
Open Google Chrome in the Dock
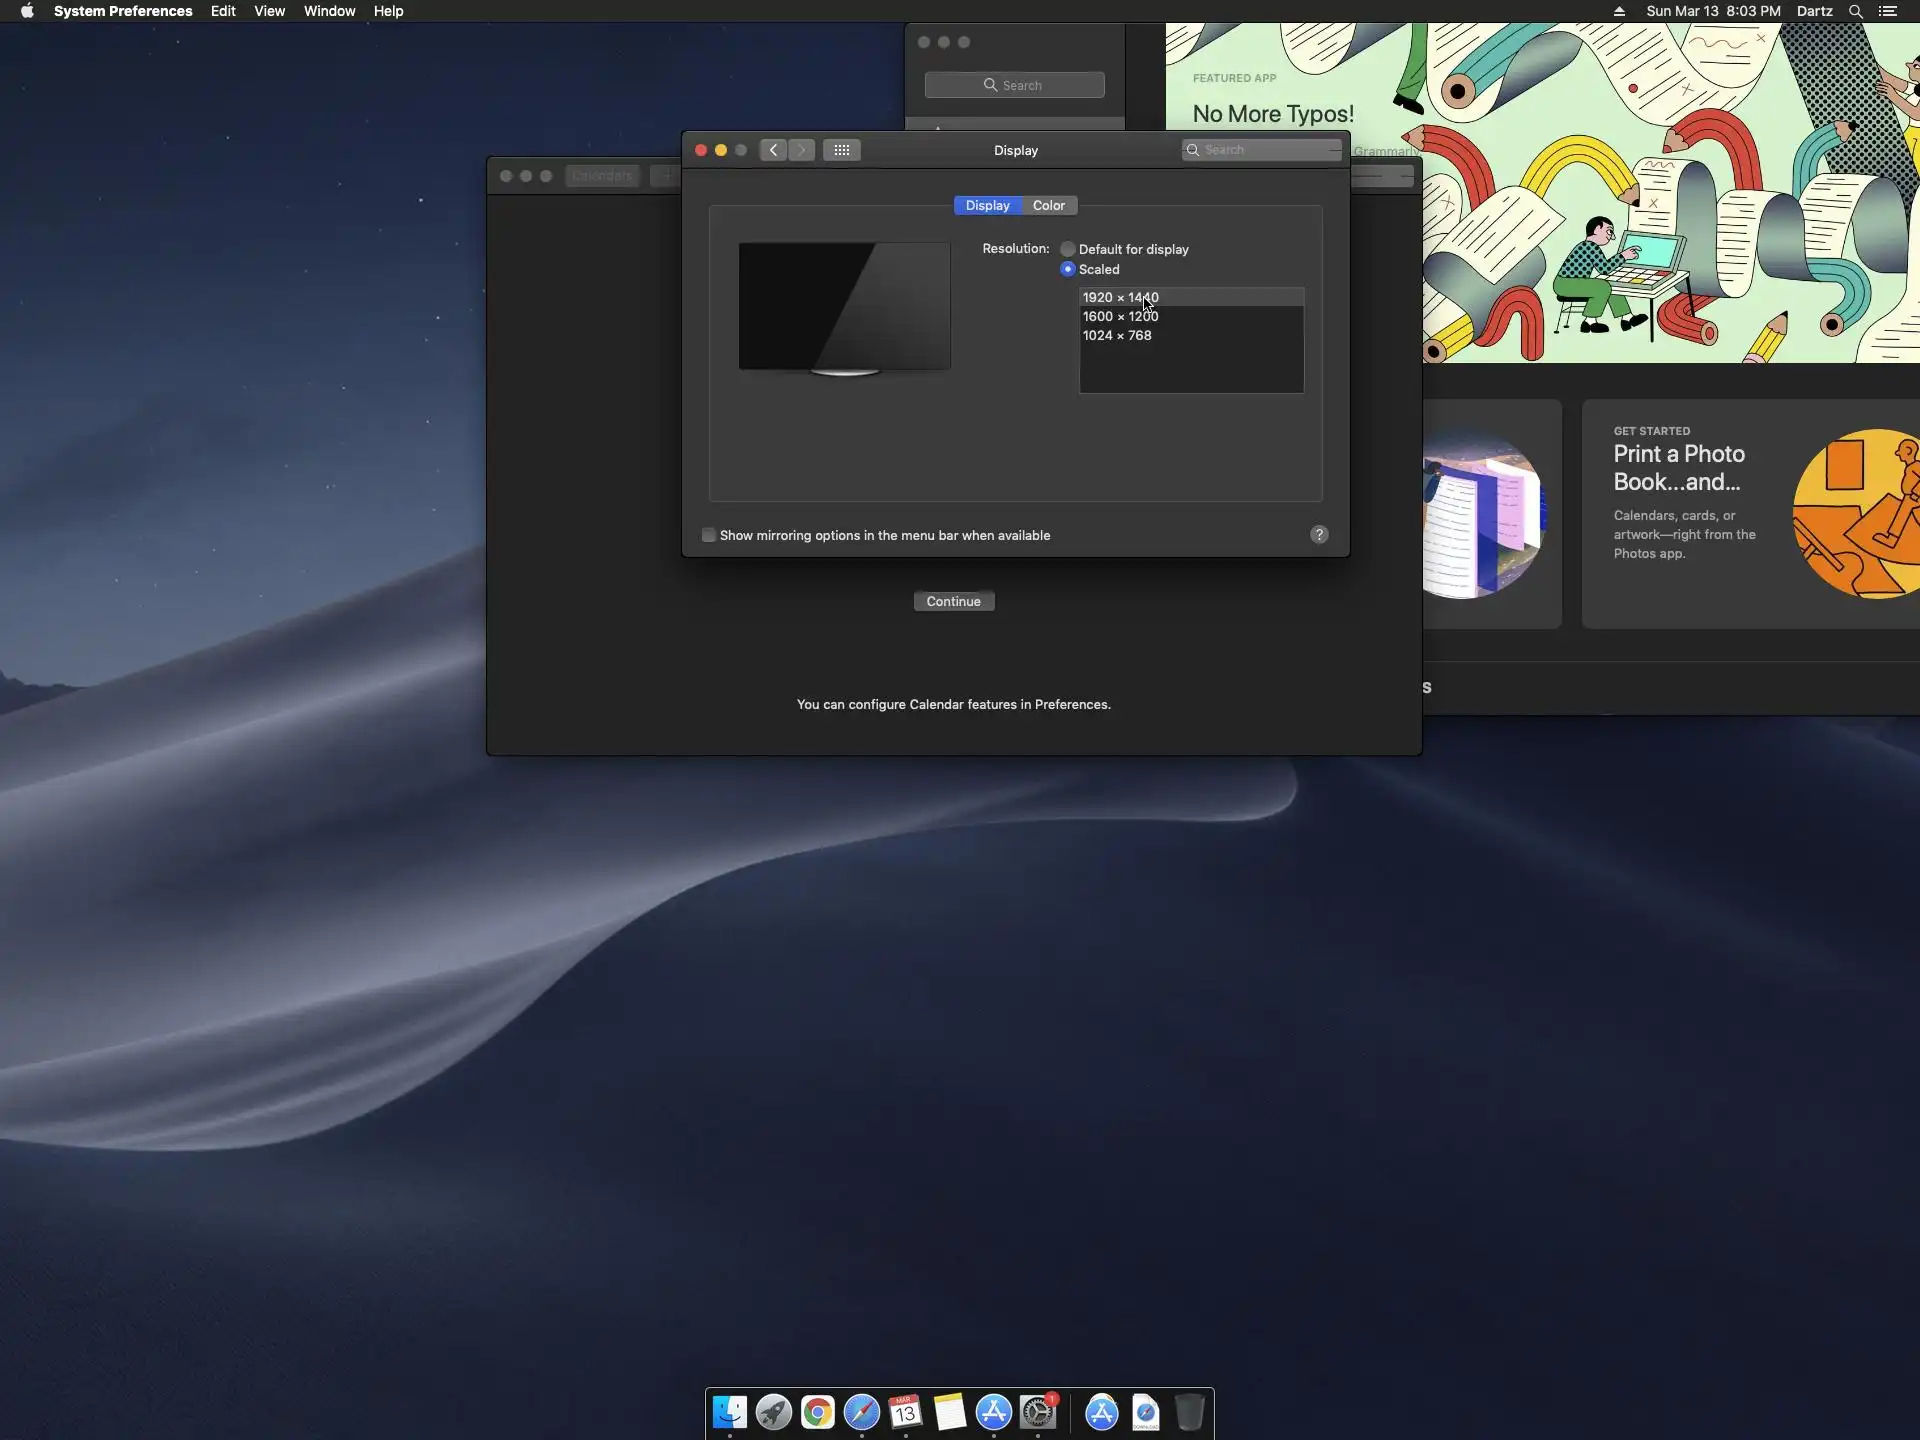817,1412
